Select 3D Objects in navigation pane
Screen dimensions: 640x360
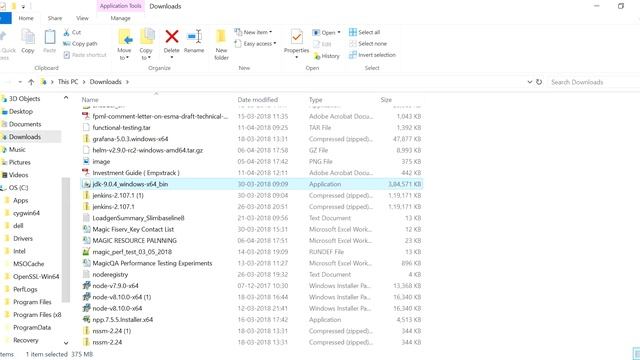point(24,99)
